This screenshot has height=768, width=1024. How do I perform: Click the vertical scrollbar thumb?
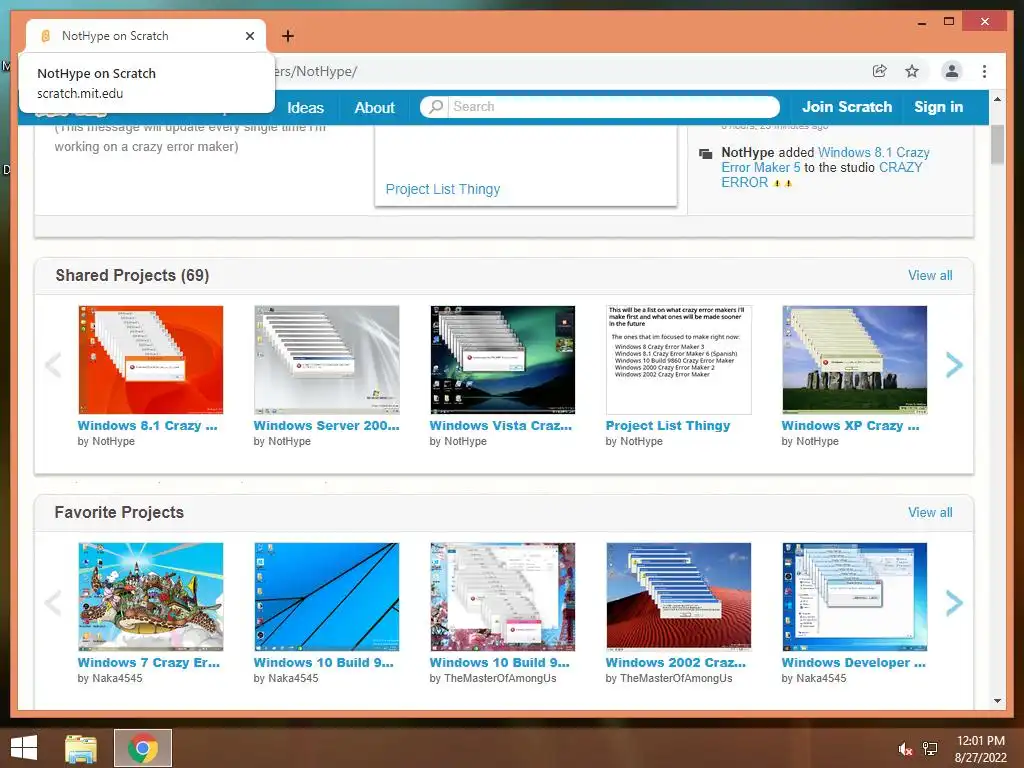(x=997, y=144)
